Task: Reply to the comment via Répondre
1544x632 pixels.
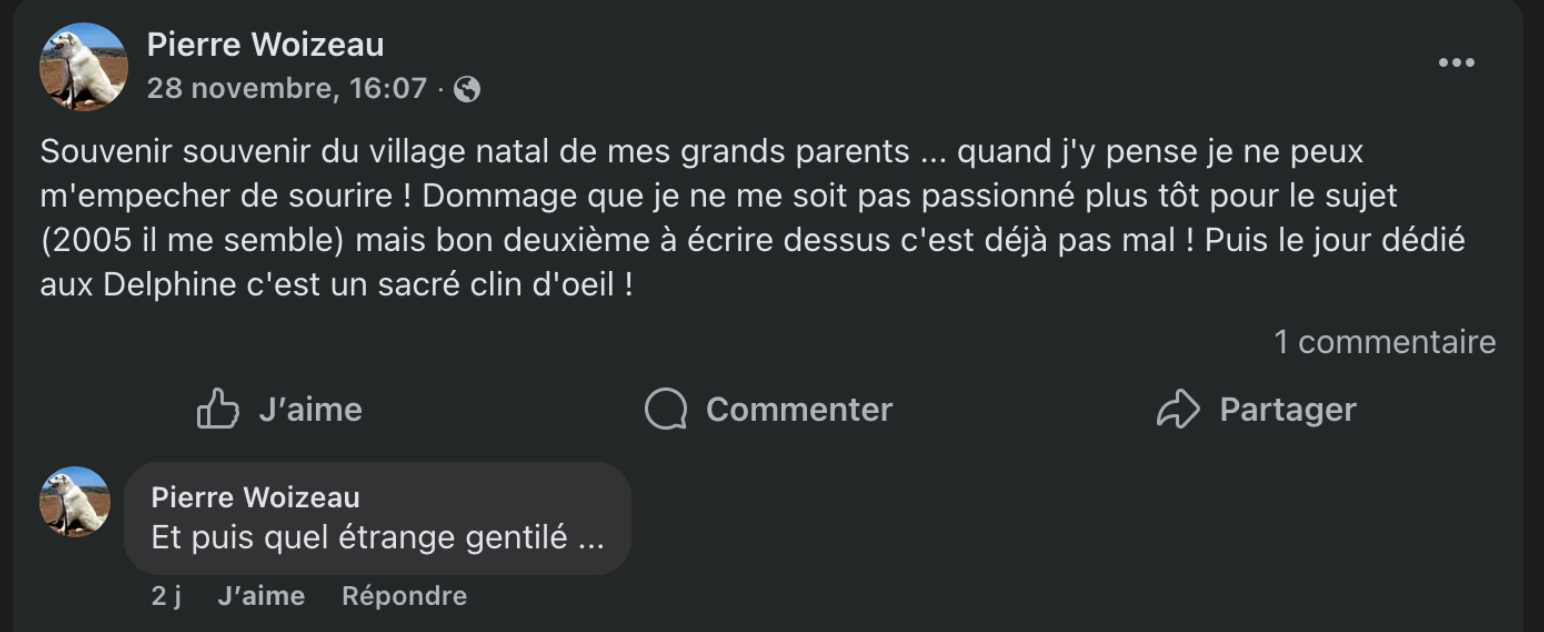Action: [x=404, y=596]
